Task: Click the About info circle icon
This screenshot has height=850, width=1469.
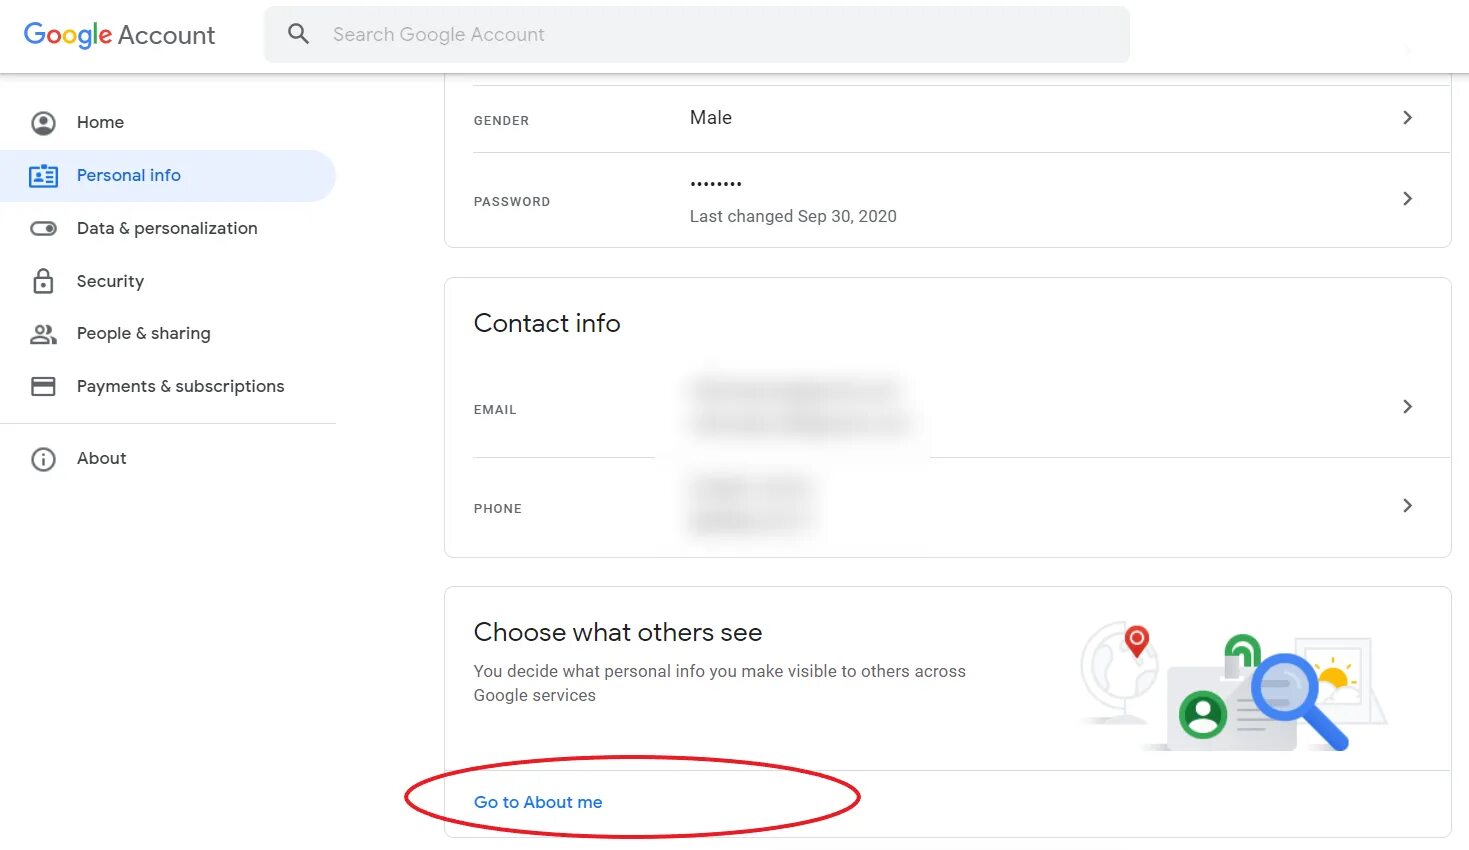Action: click(x=43, y=459)
